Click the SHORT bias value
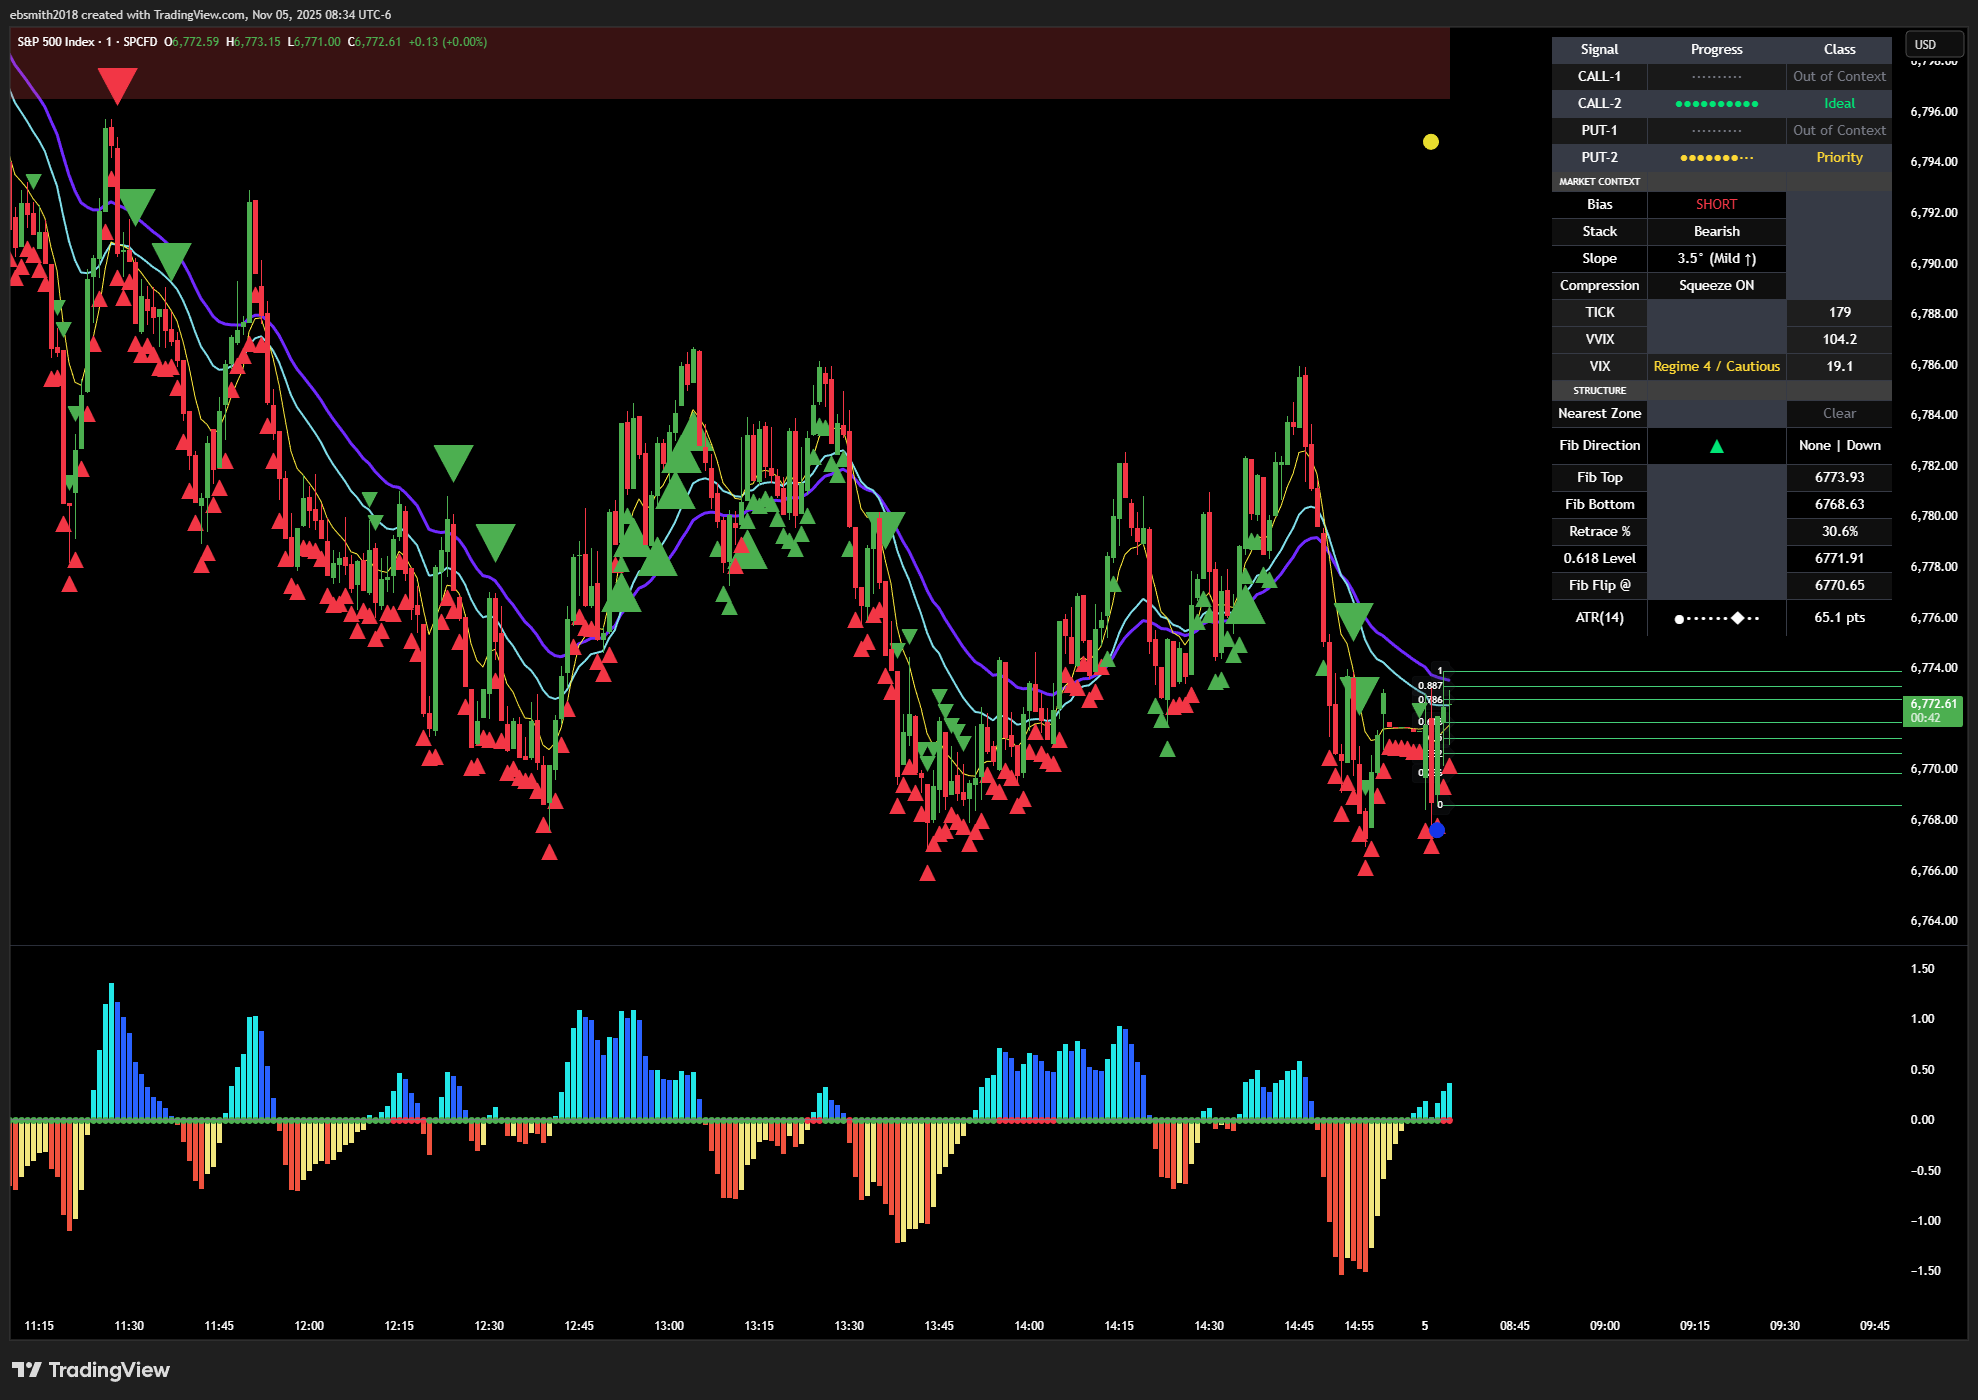The height and width of the screenshot is (1400, 1978). tap(1716, 205)
